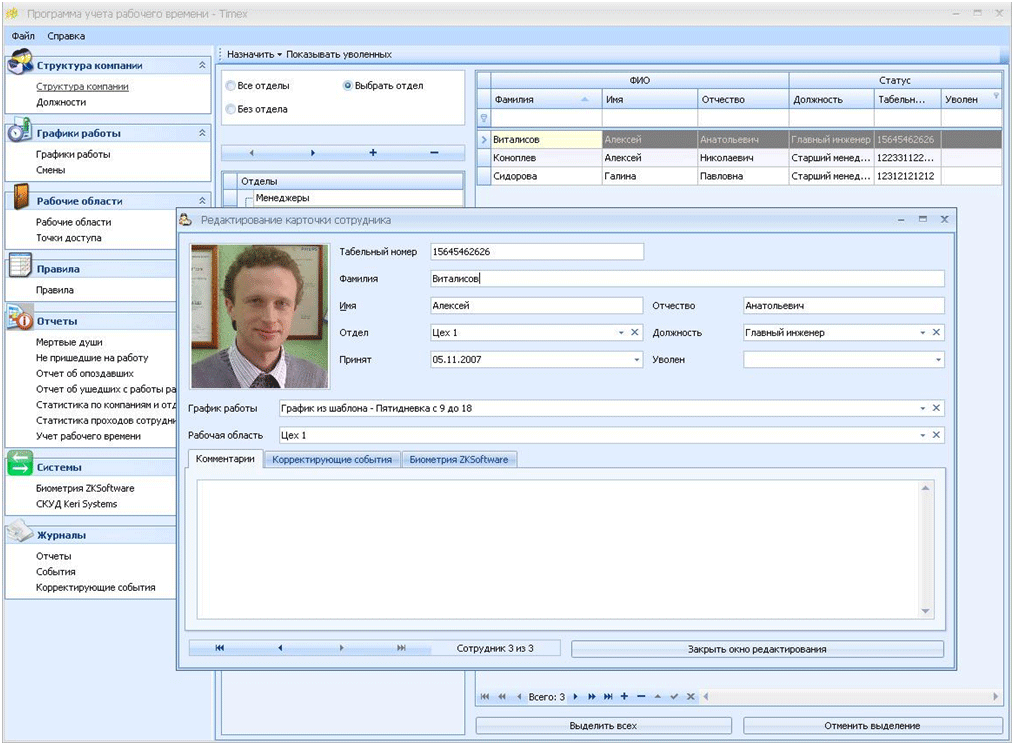Viewport: 1014px width, 745px height.
Task: Go to previous department arrow
Action: tap(252, 153)
